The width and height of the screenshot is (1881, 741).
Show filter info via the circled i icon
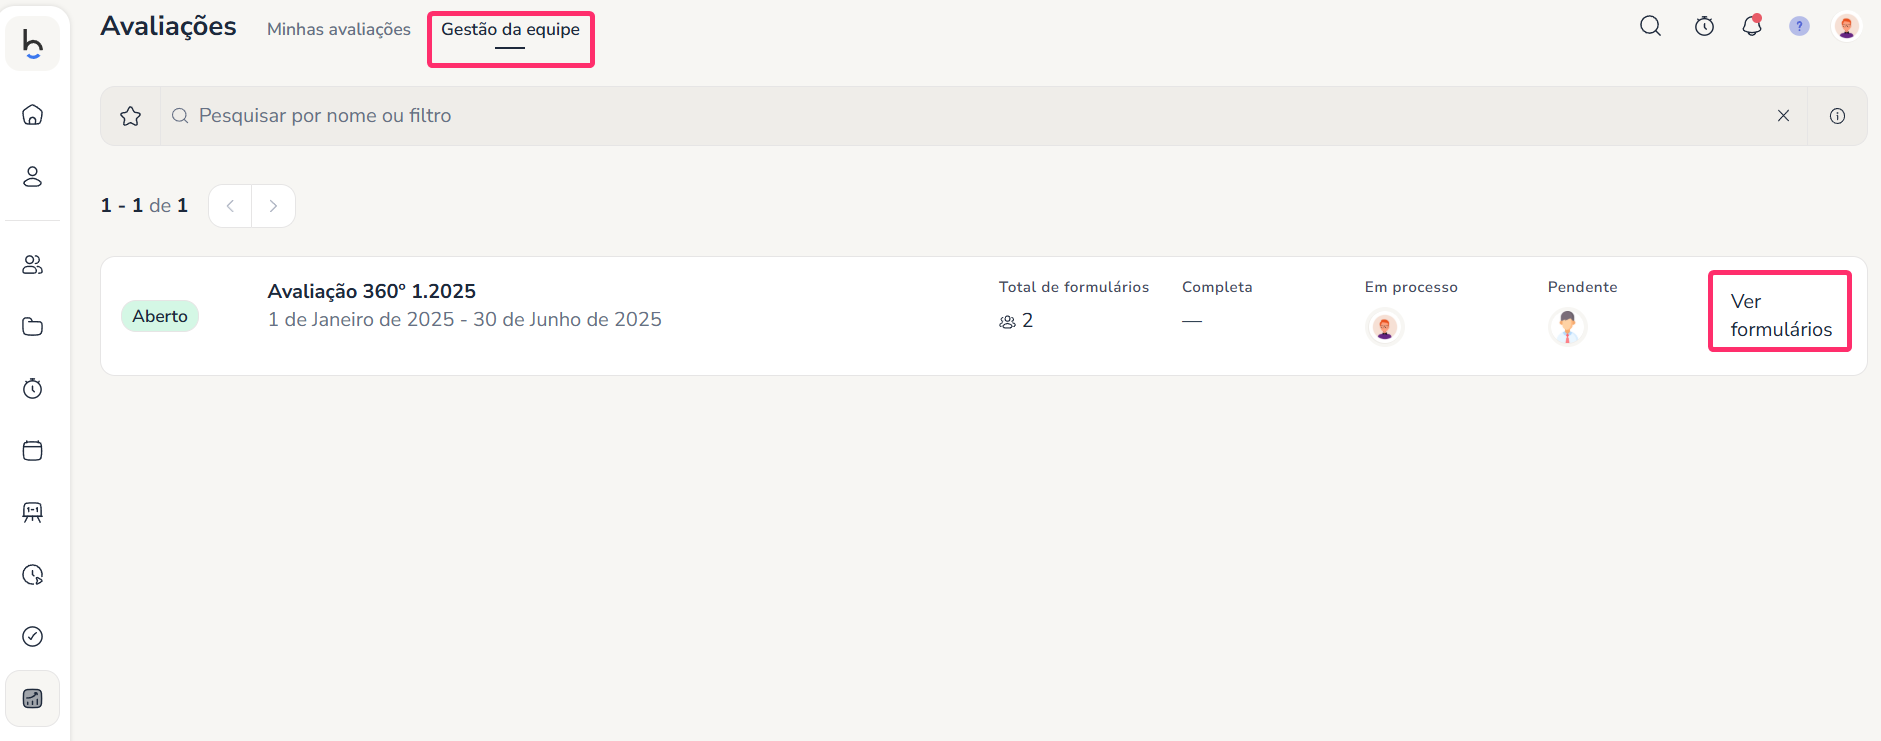point(1837,116)
